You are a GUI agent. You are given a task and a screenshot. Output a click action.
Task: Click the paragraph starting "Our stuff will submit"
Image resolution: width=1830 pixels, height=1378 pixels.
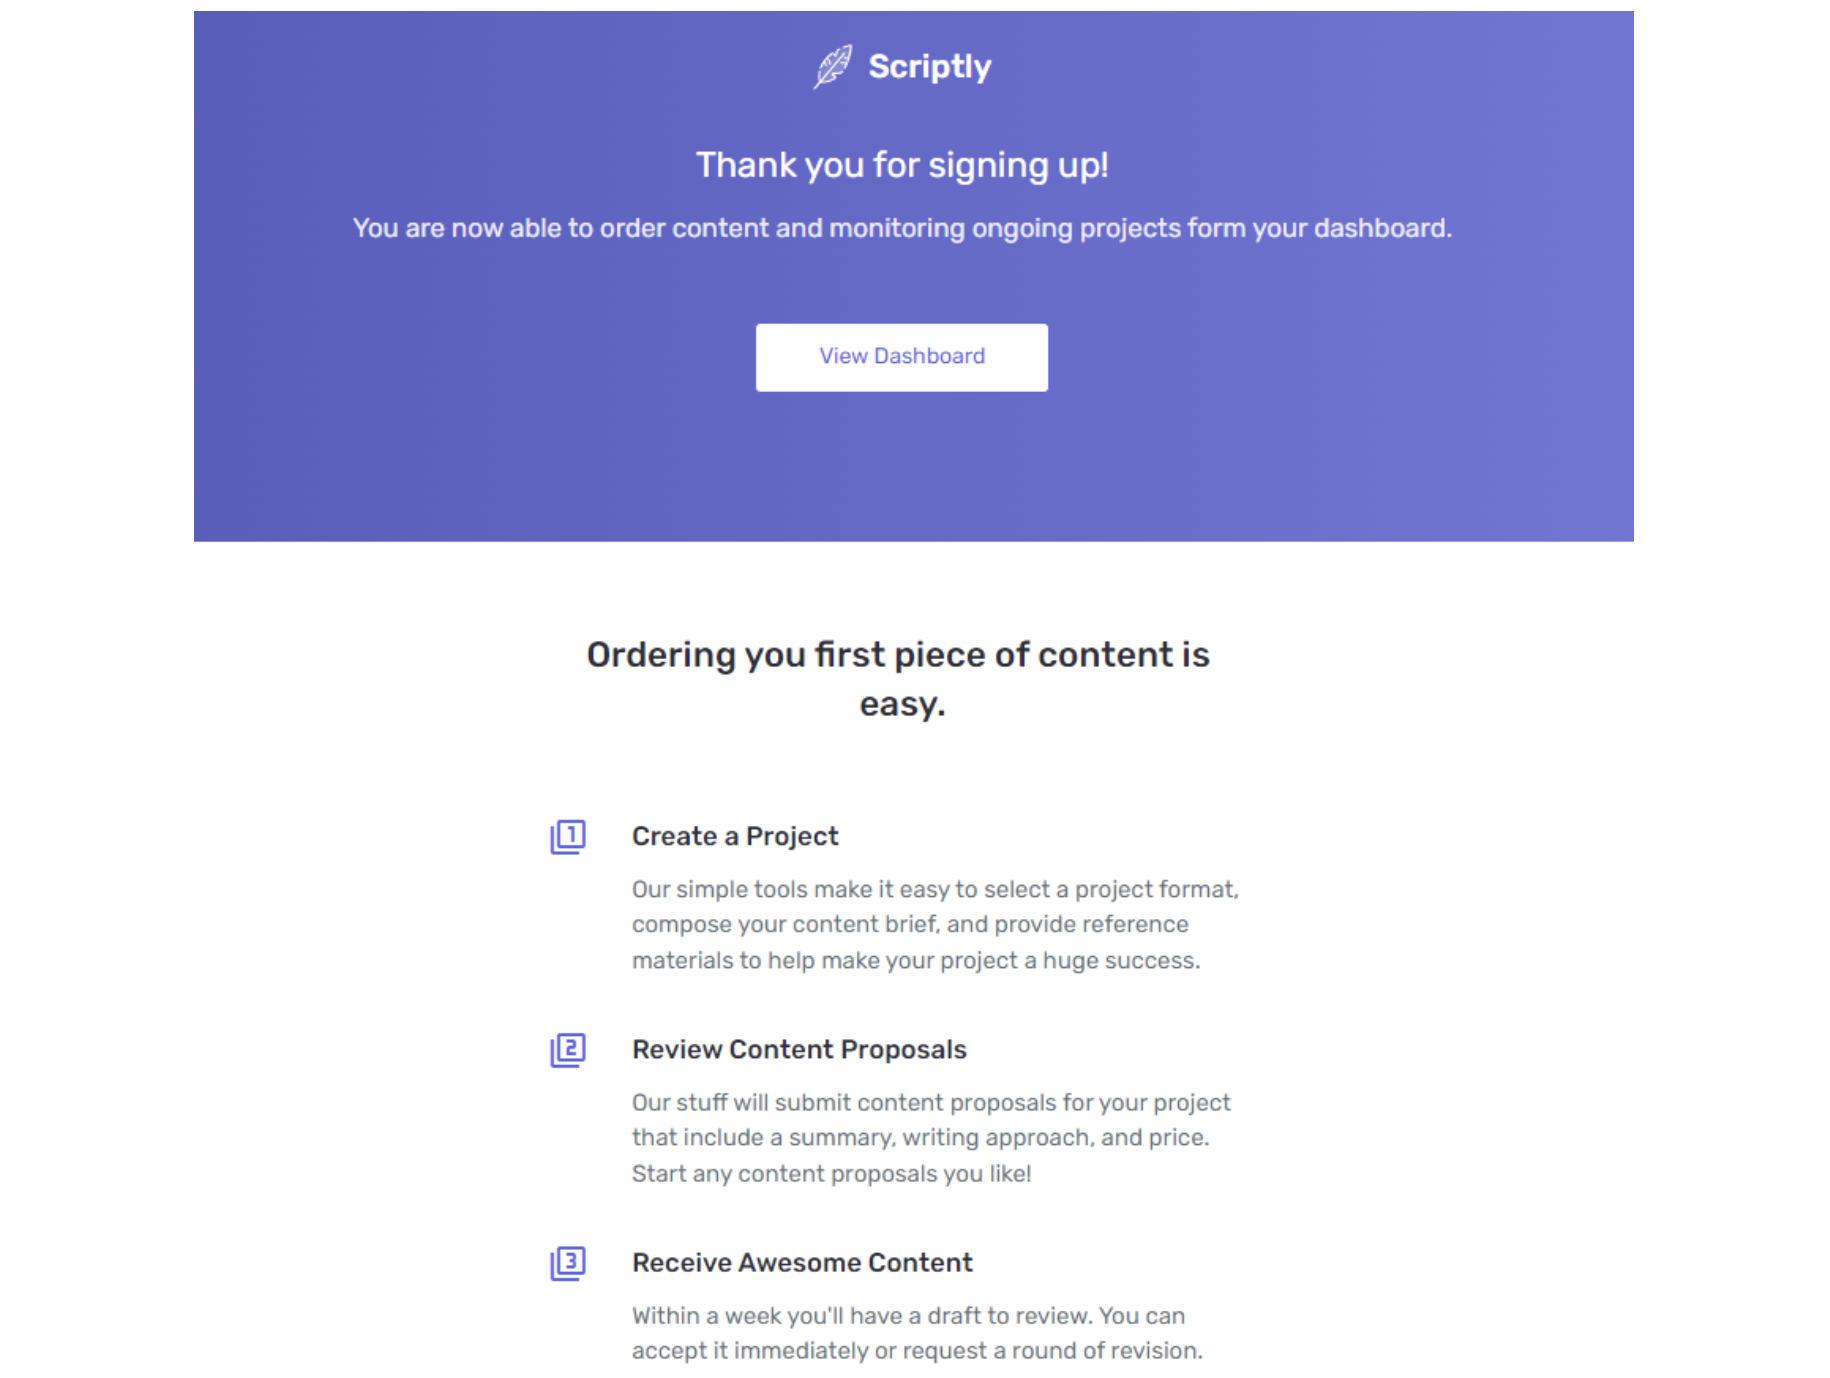coord(931,1137)
